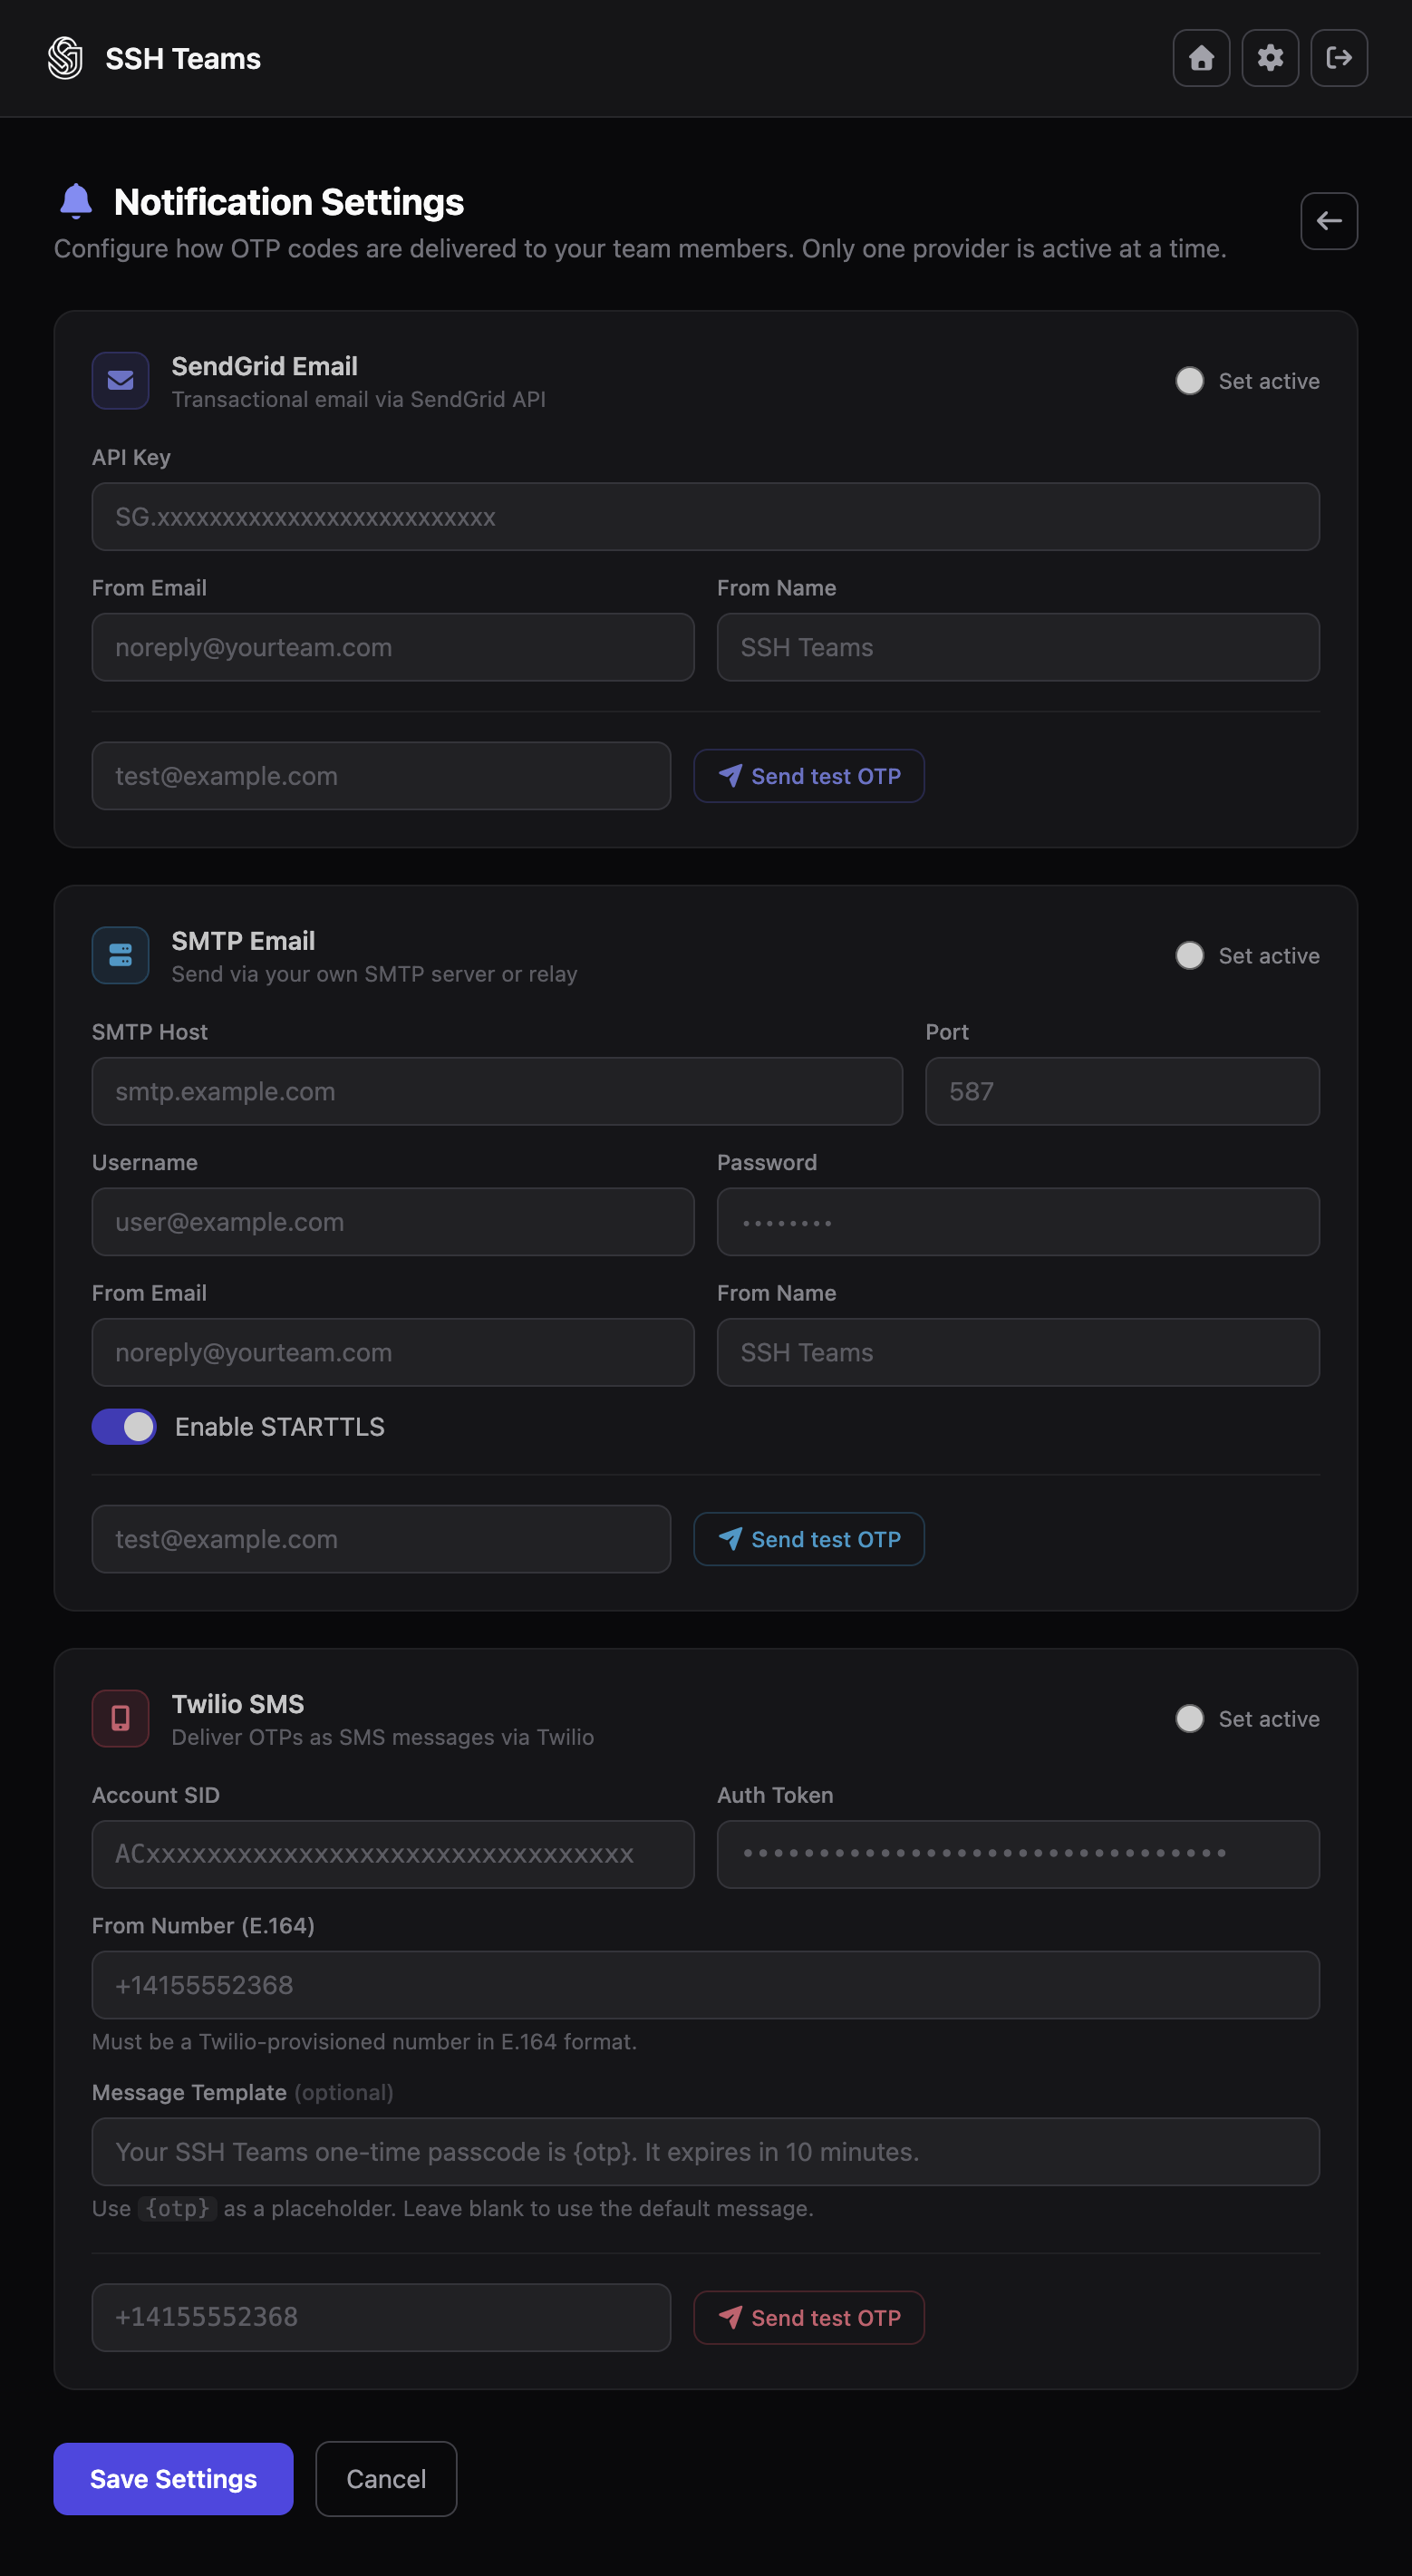Image resolution: width=1412 pixels, height=2576 pixels.
Task: Set SendGrid Email as active provider
Action: 1190,381
